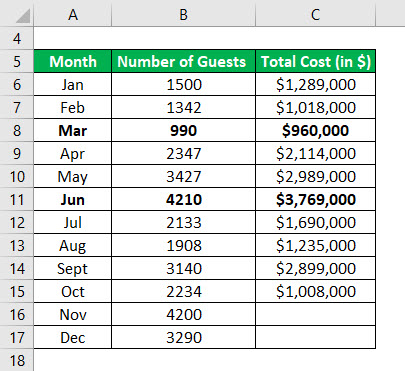Screen dimensions: 405x371
Task: Select the cost cell $3,769,000
Action: 315,199
